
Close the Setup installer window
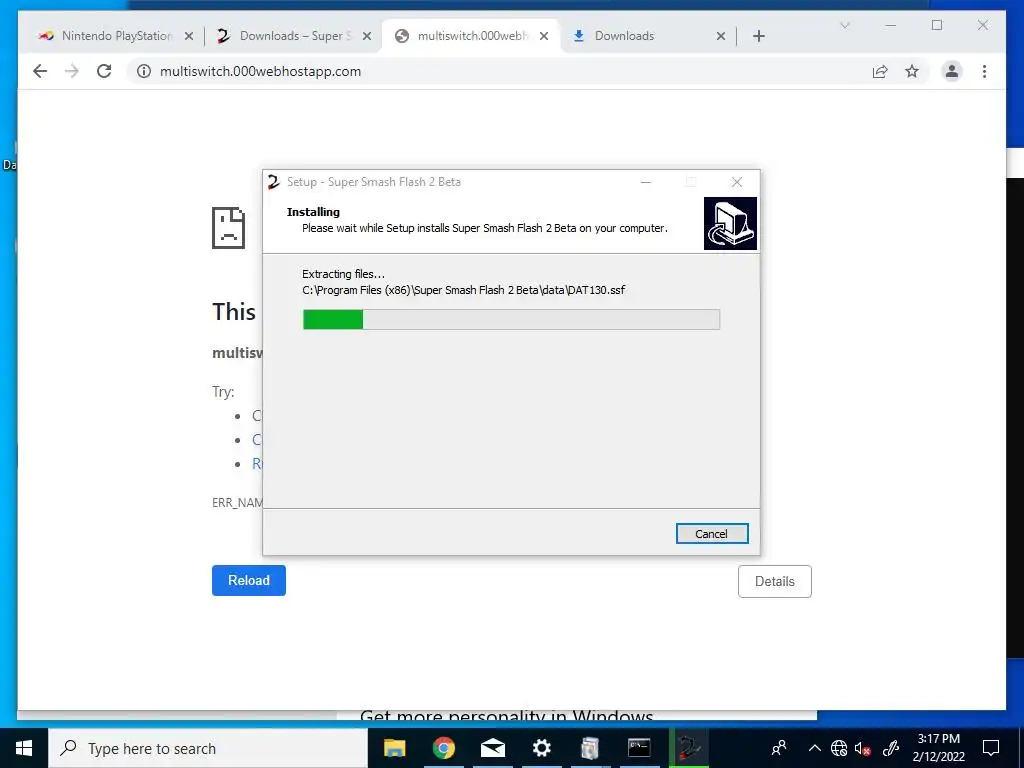[x=737, y=182]
